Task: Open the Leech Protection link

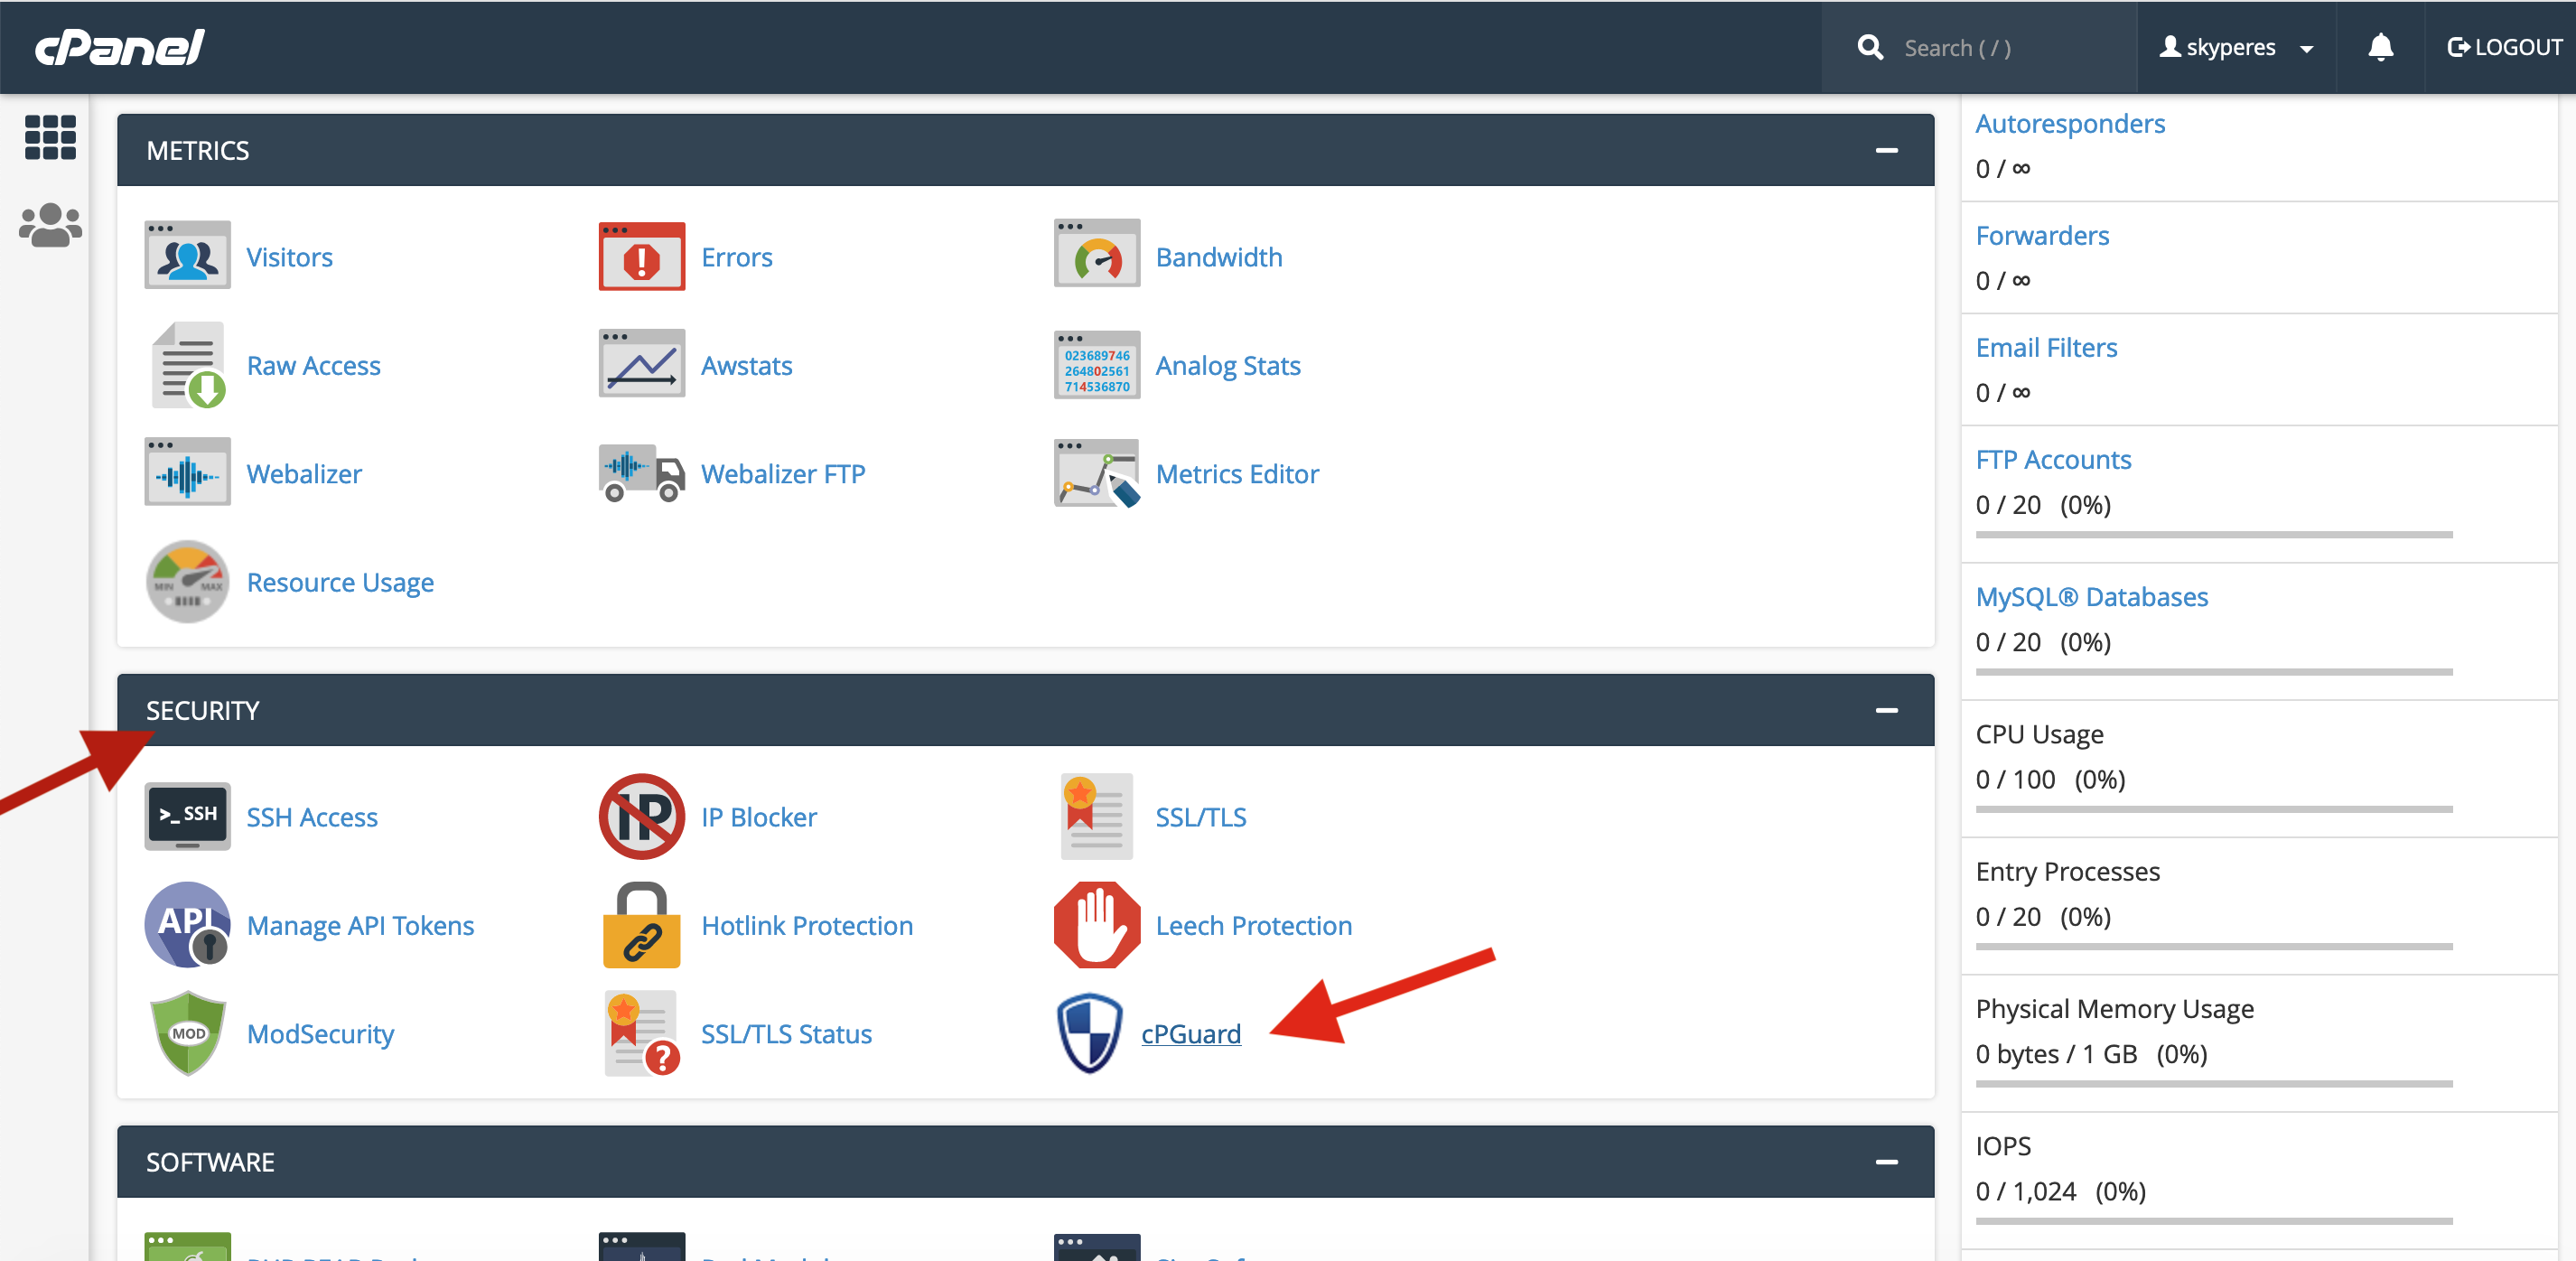Action: pyautogui.click(x=1253, y=926)
